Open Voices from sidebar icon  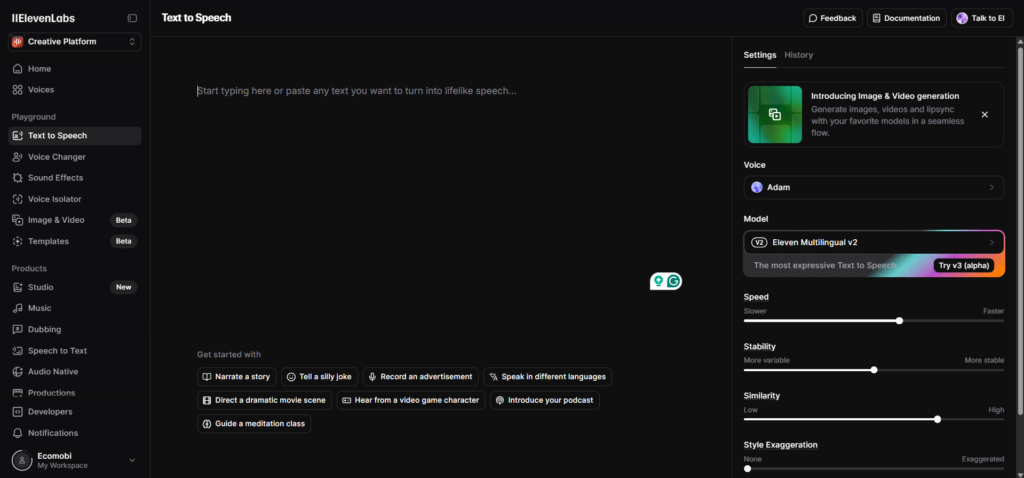tap(18, 90)
